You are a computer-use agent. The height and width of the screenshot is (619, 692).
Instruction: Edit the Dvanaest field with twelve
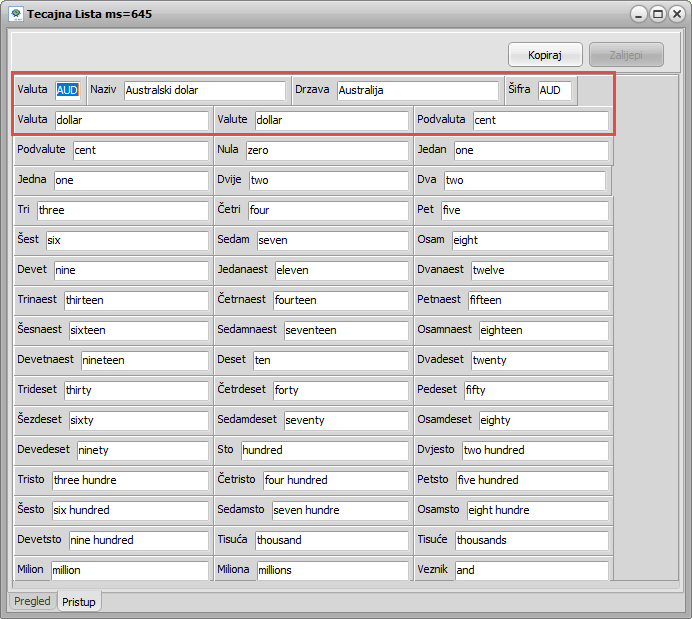[539, 270]
